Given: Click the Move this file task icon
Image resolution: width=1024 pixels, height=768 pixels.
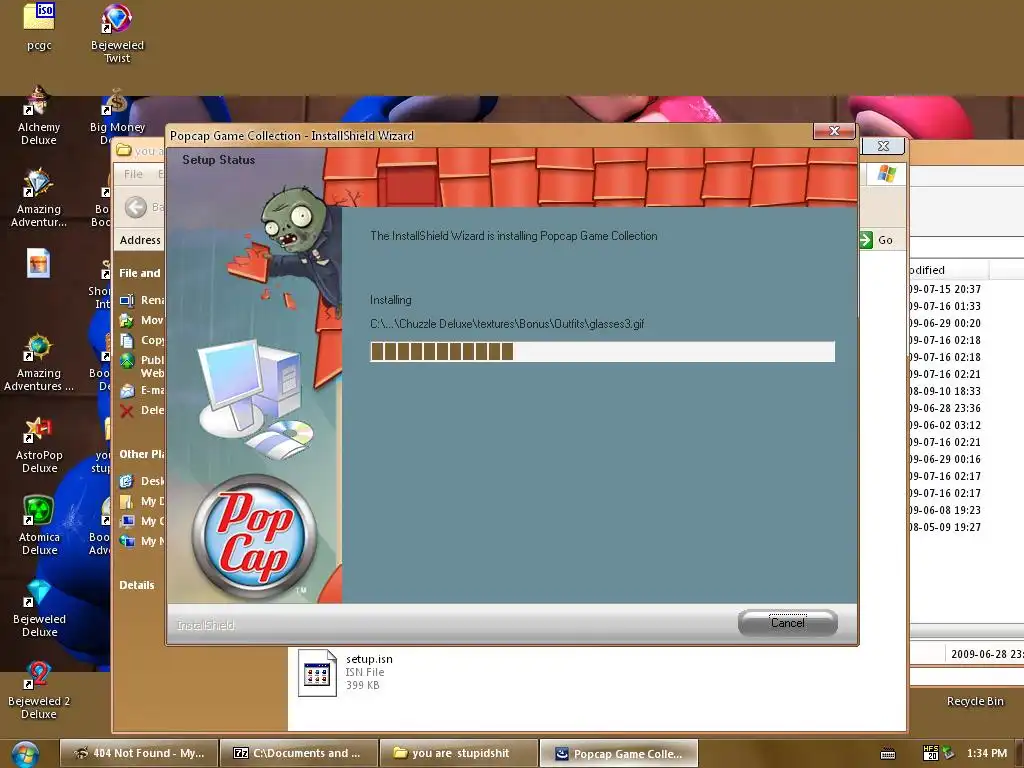Looking at the screenshot, I should point(127,320).
